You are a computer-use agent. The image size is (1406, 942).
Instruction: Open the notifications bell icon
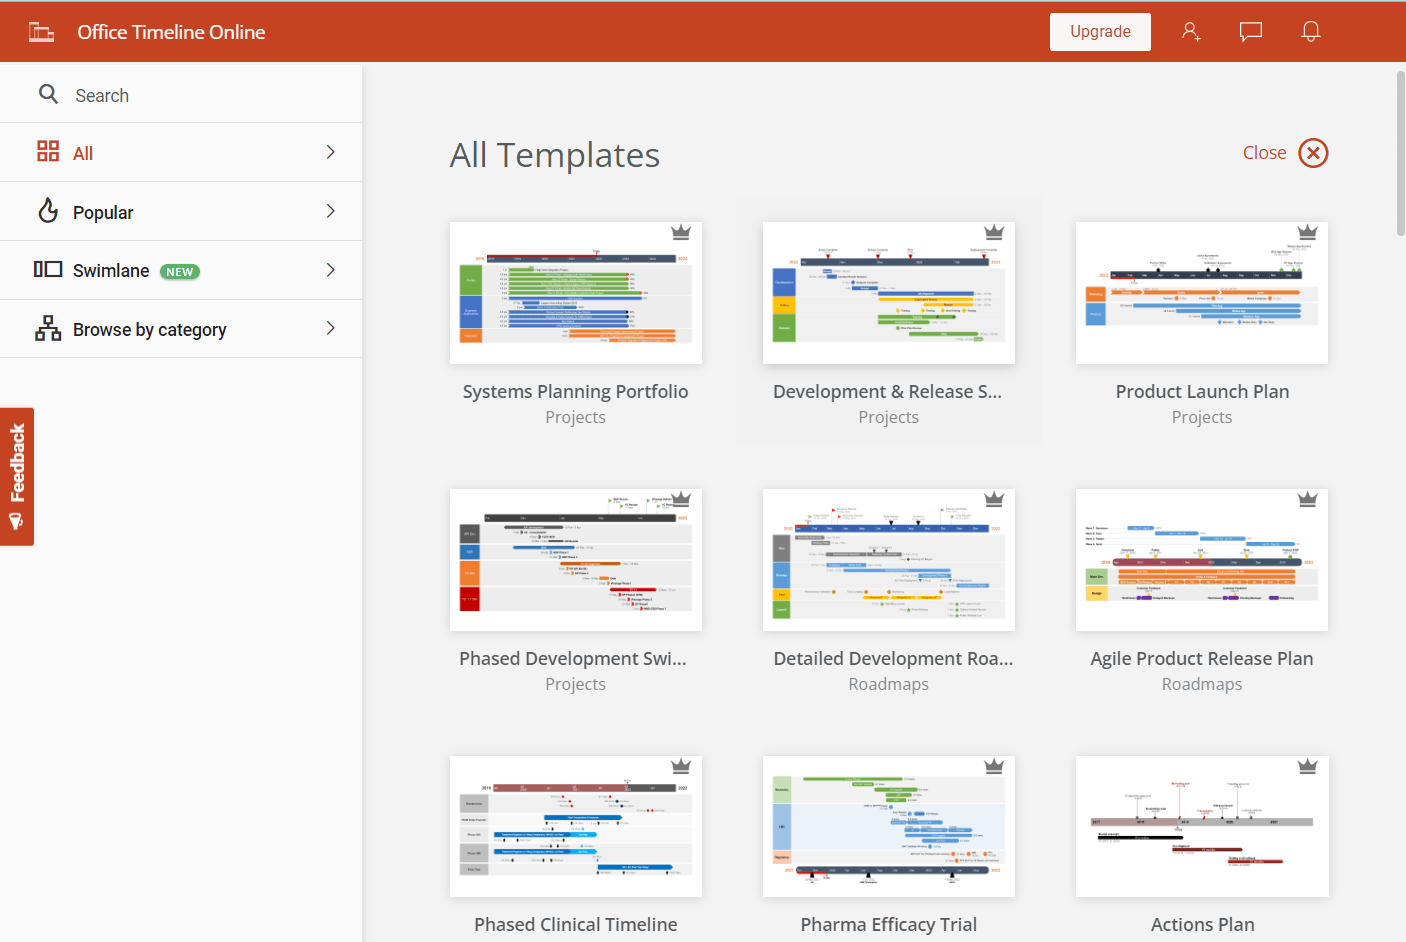(1311, 31)
